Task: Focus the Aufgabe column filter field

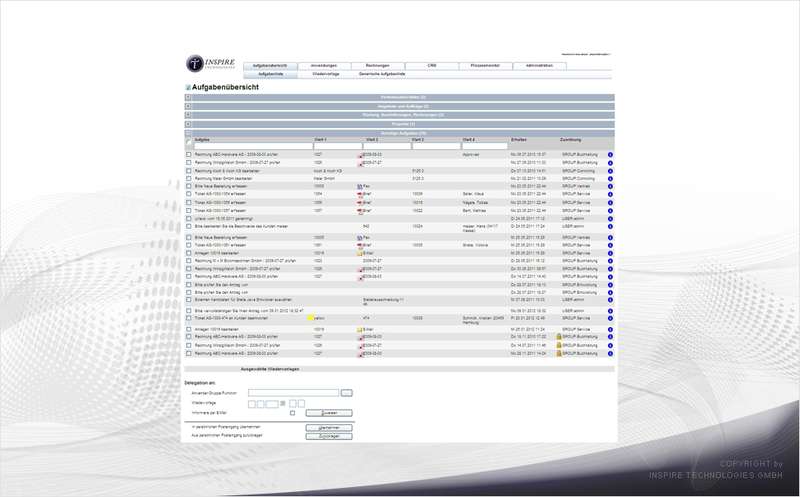Action: 254,146
